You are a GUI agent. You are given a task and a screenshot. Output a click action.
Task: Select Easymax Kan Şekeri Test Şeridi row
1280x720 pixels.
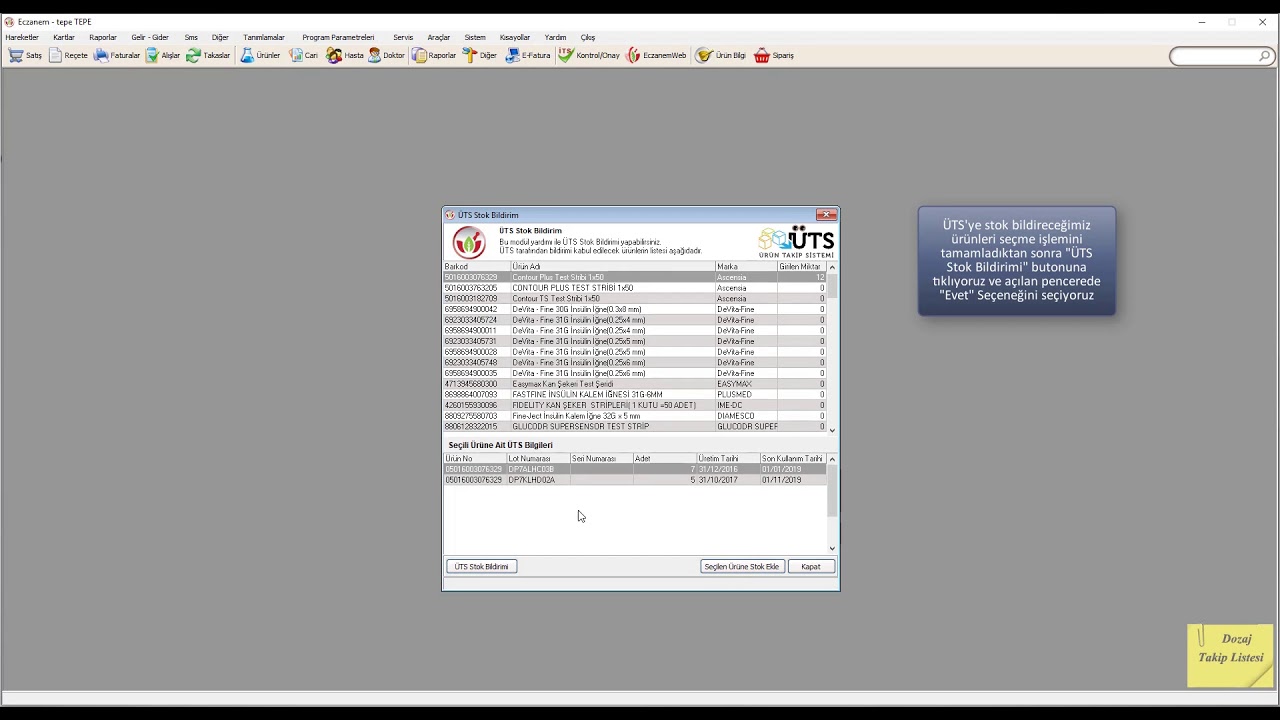(x=635, y=384)
